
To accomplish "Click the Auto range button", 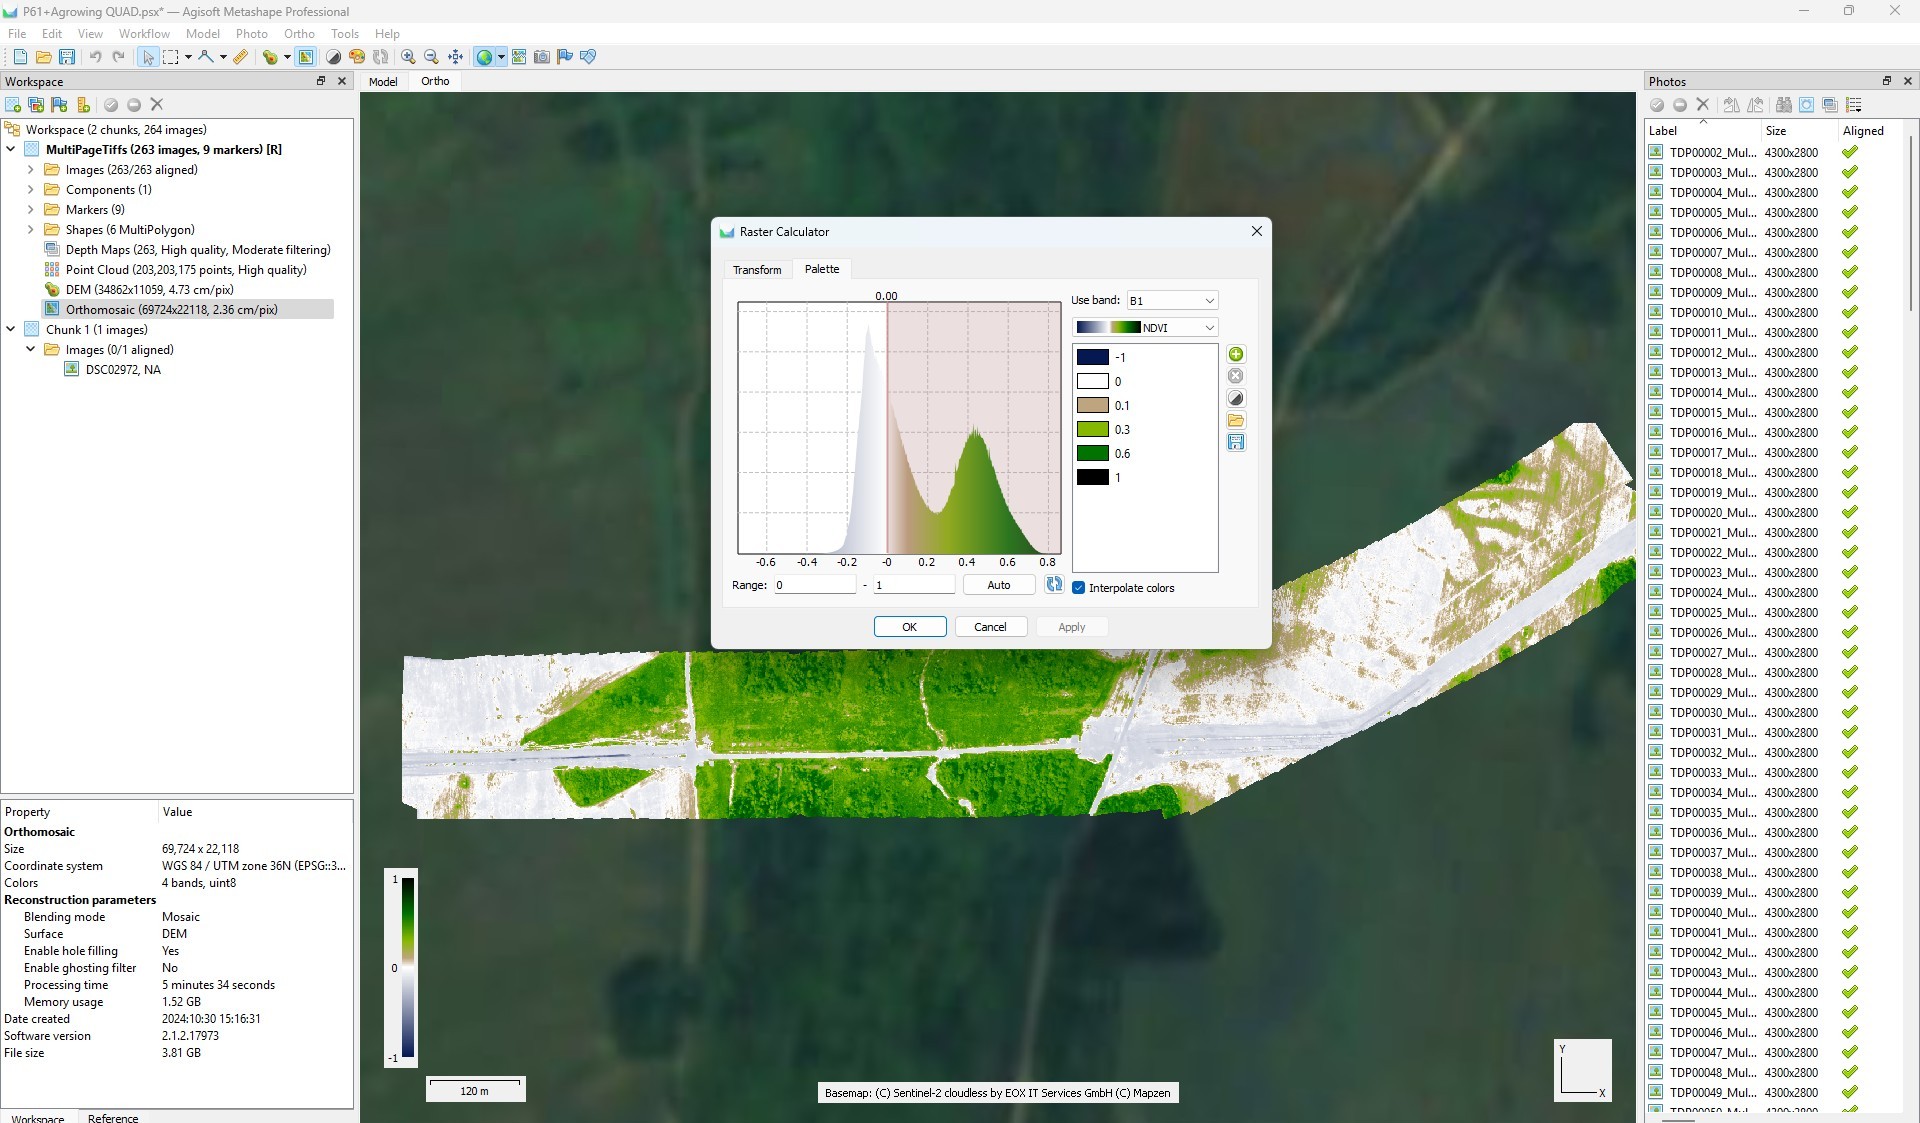I will (x=998, y=585).
